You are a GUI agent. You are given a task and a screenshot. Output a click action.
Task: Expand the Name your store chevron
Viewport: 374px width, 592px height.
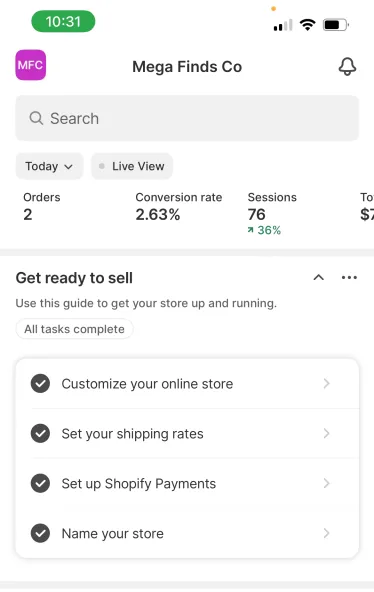pos(326,533)
